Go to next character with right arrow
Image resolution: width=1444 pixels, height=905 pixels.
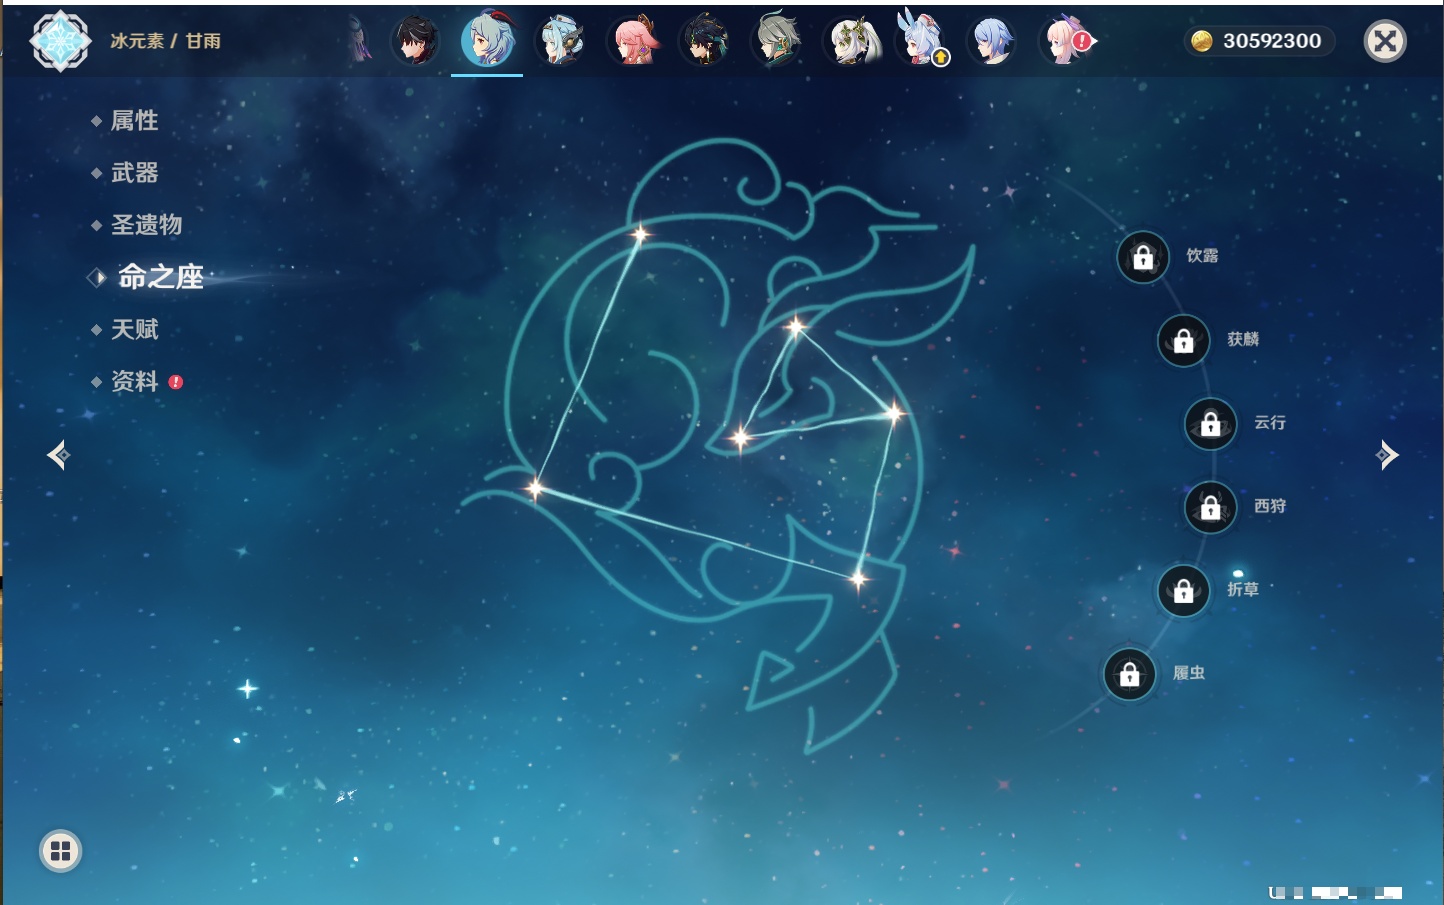click(1387, 455)
